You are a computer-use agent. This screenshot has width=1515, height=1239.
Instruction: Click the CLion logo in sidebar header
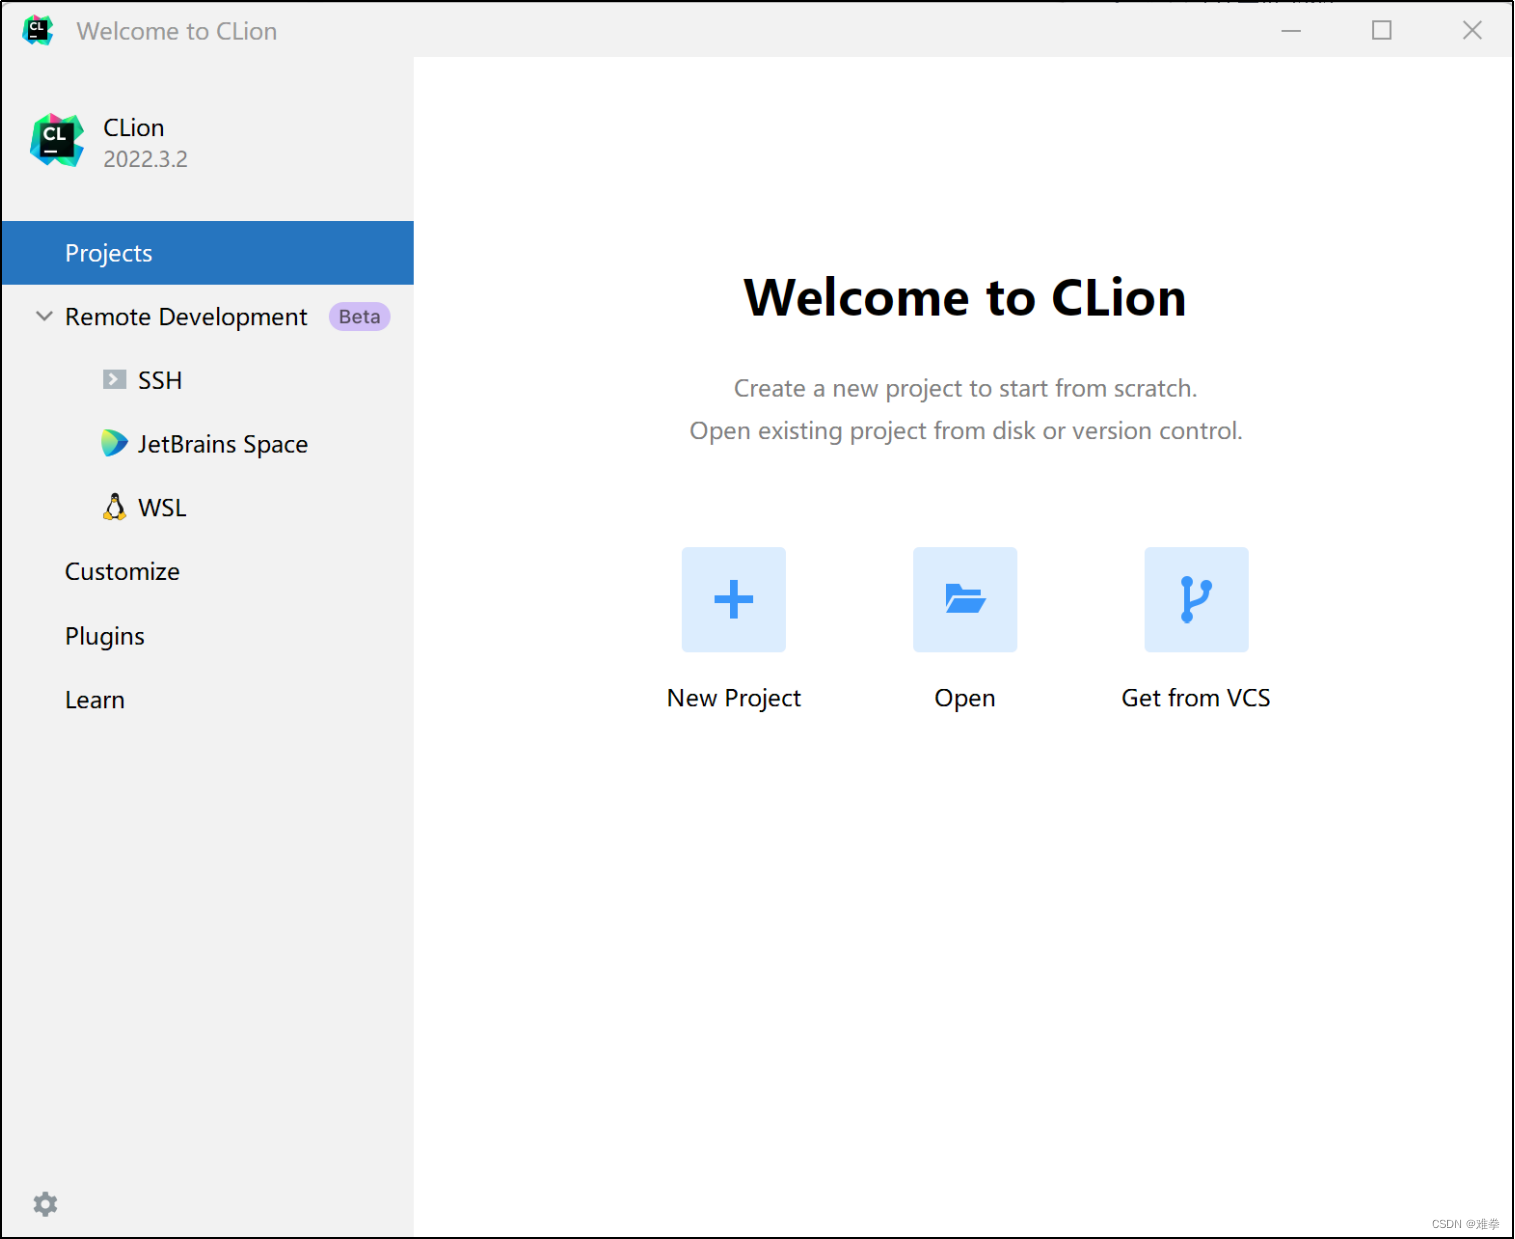(57, 140)
